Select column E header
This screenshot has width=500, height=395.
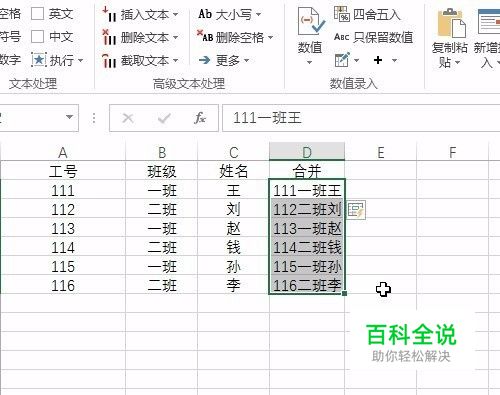[x=381, y=152]
